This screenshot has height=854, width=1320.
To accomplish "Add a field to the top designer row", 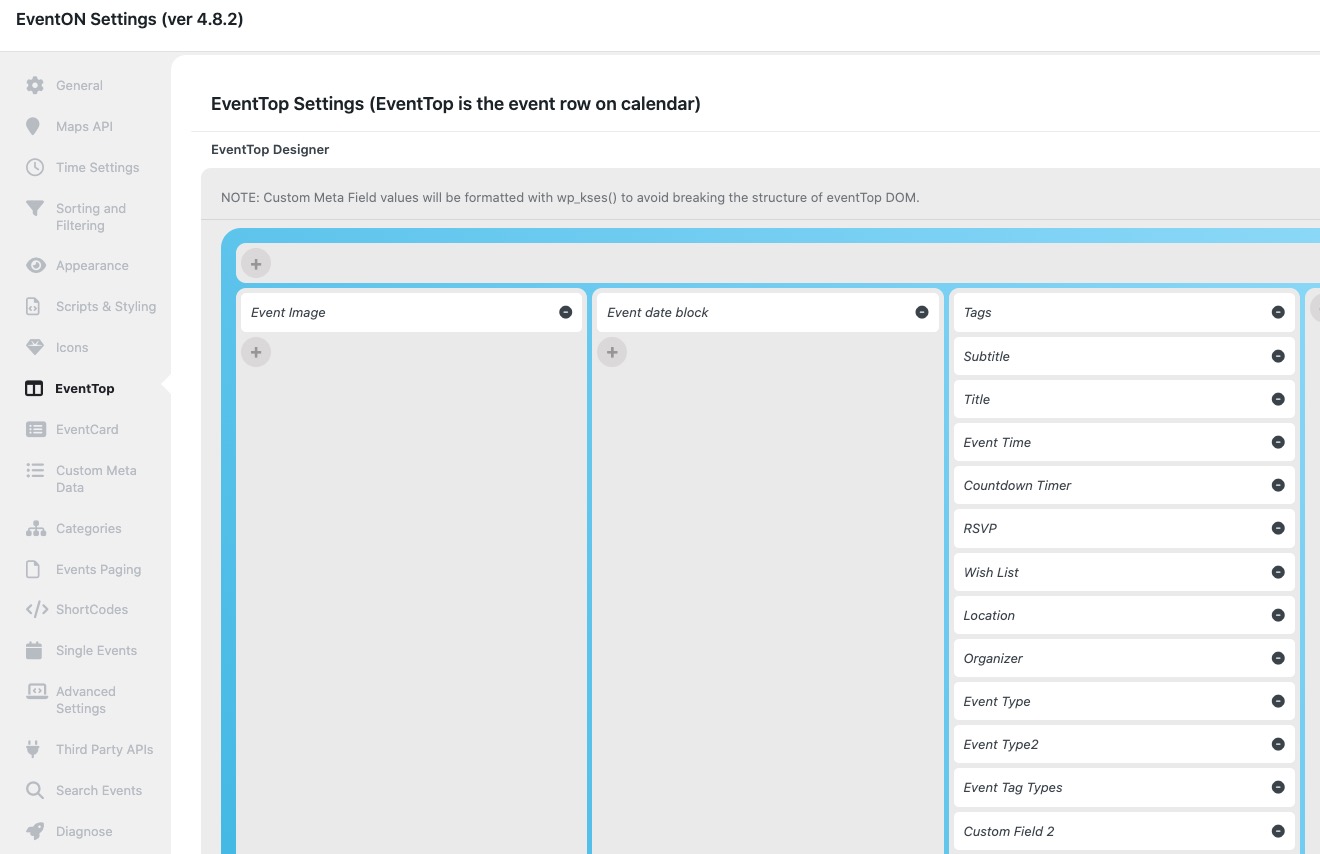I will point(256,264).
